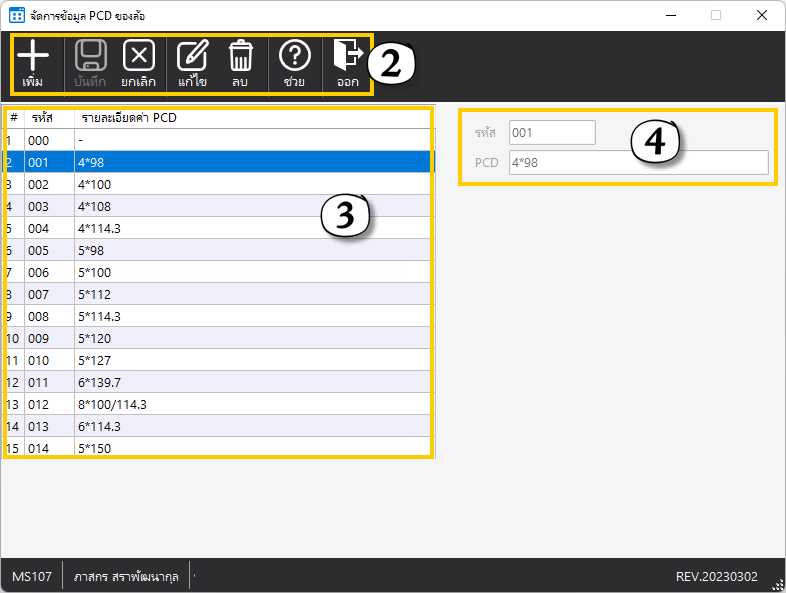
Task: Select the row with PCD 4*100
Action: pos(200,184)
